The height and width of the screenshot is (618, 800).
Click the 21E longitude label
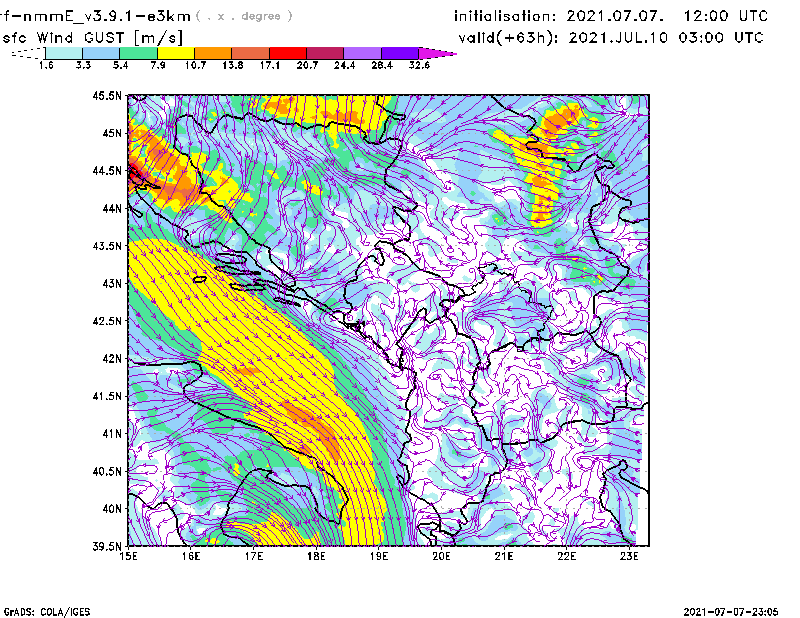tap(504, 556)
